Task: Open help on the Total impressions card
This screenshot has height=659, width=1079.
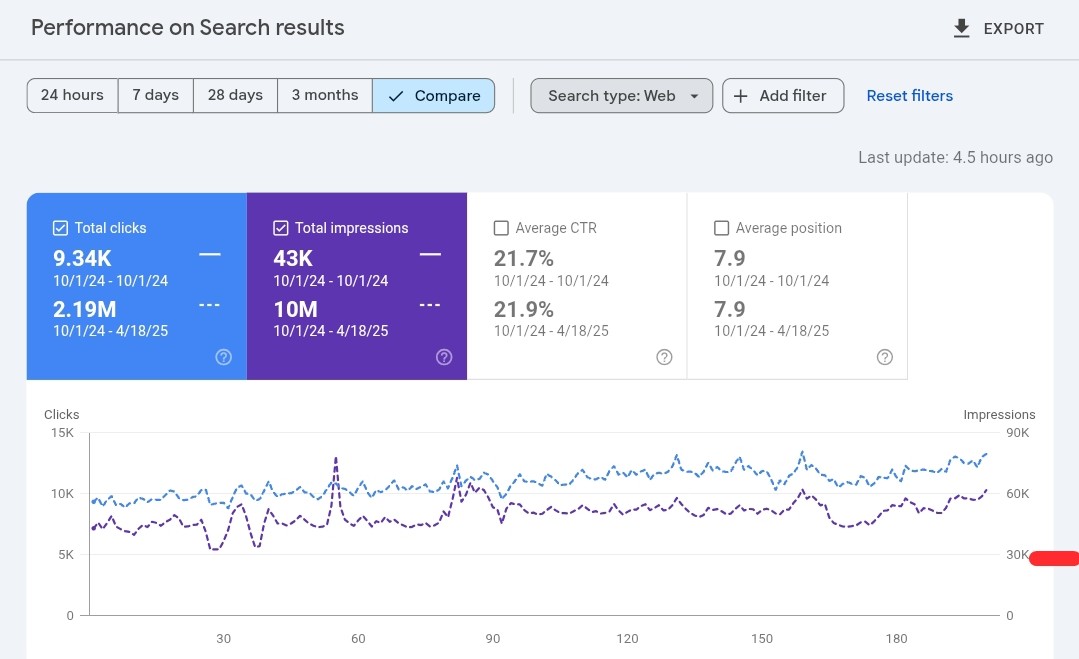Action: pos(443,356)
